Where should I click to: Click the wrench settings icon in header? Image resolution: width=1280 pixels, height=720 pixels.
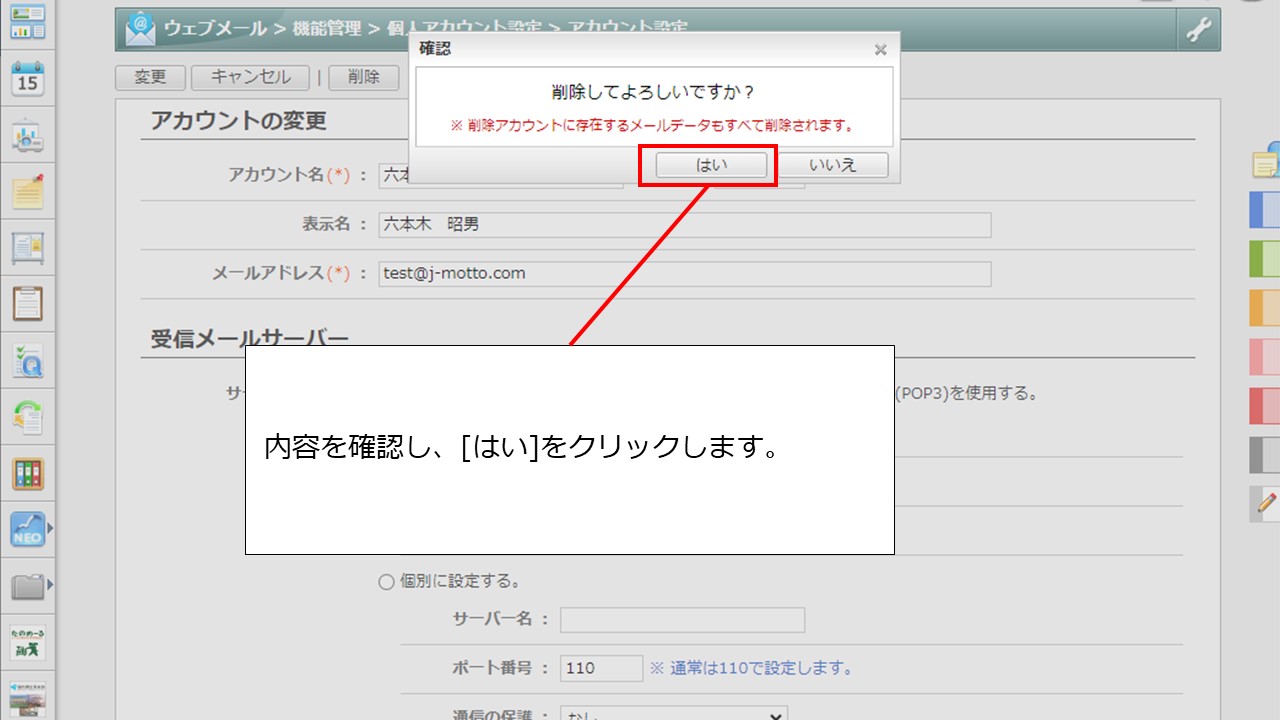1198,30
